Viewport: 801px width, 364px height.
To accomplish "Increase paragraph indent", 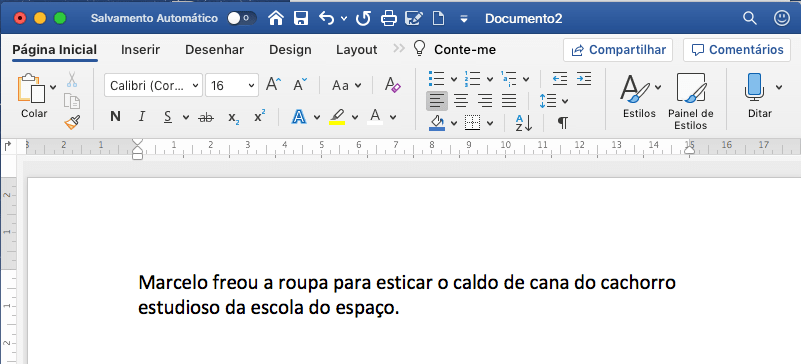I will [584, 79].
